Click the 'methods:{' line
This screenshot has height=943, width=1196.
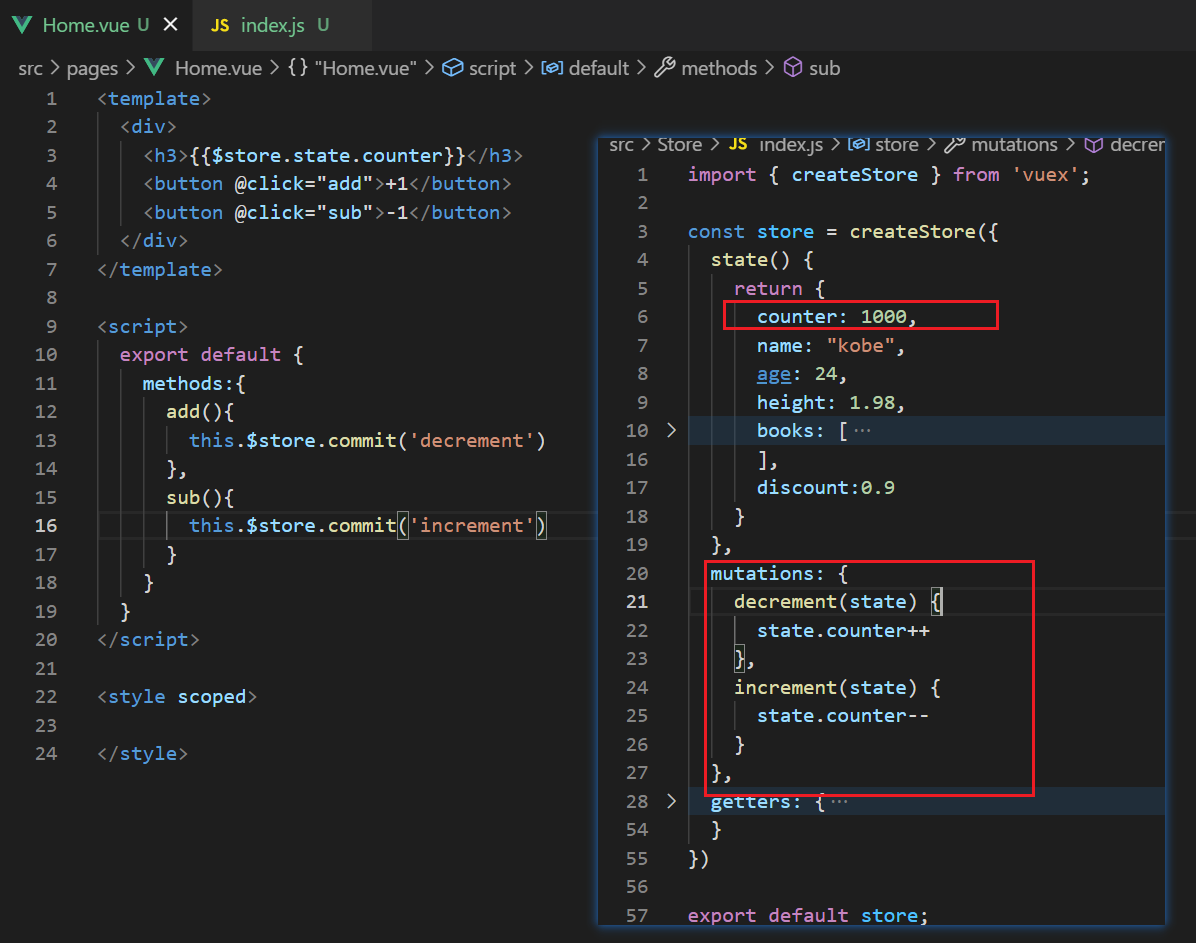(194, 384)
